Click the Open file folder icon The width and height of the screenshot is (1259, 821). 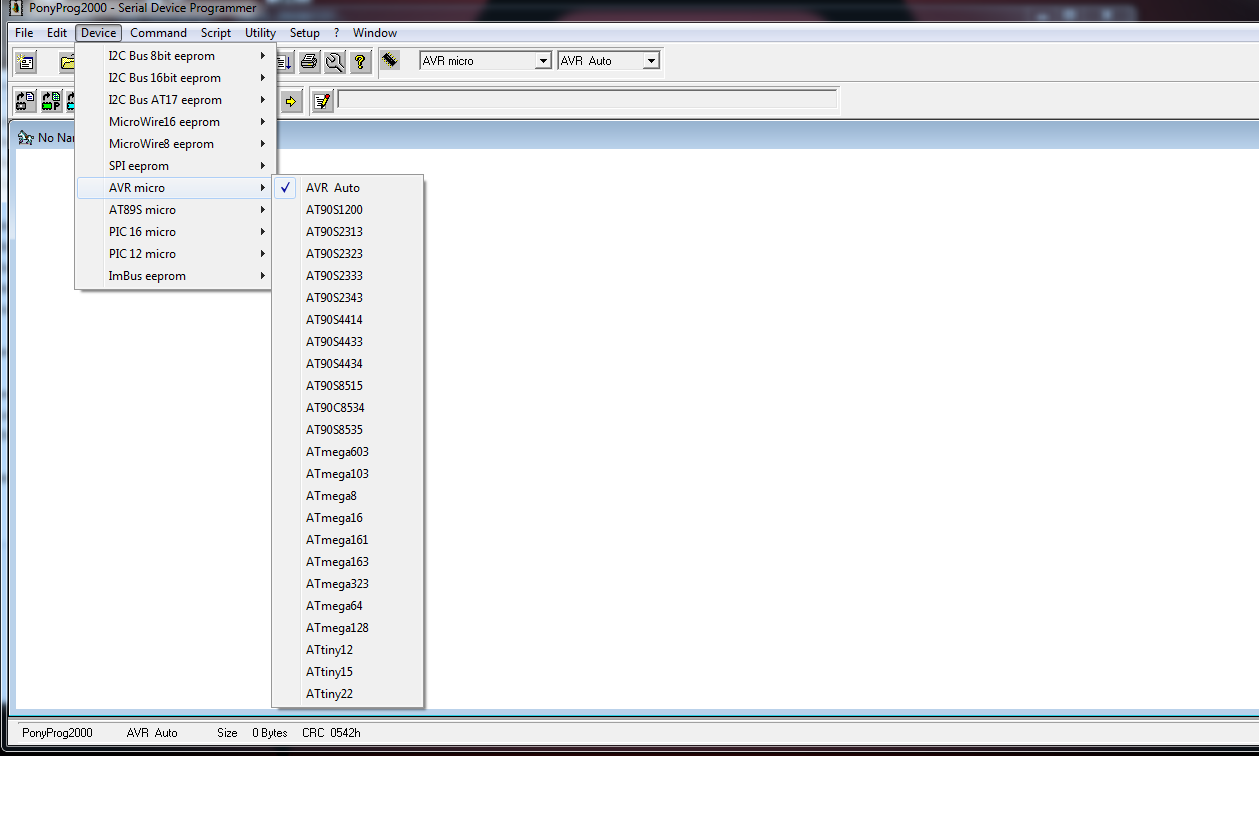click(68, 62)
